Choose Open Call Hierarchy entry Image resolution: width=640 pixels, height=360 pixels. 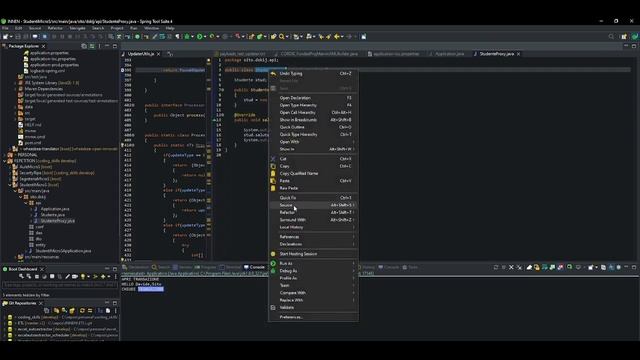tap(313, 113)
